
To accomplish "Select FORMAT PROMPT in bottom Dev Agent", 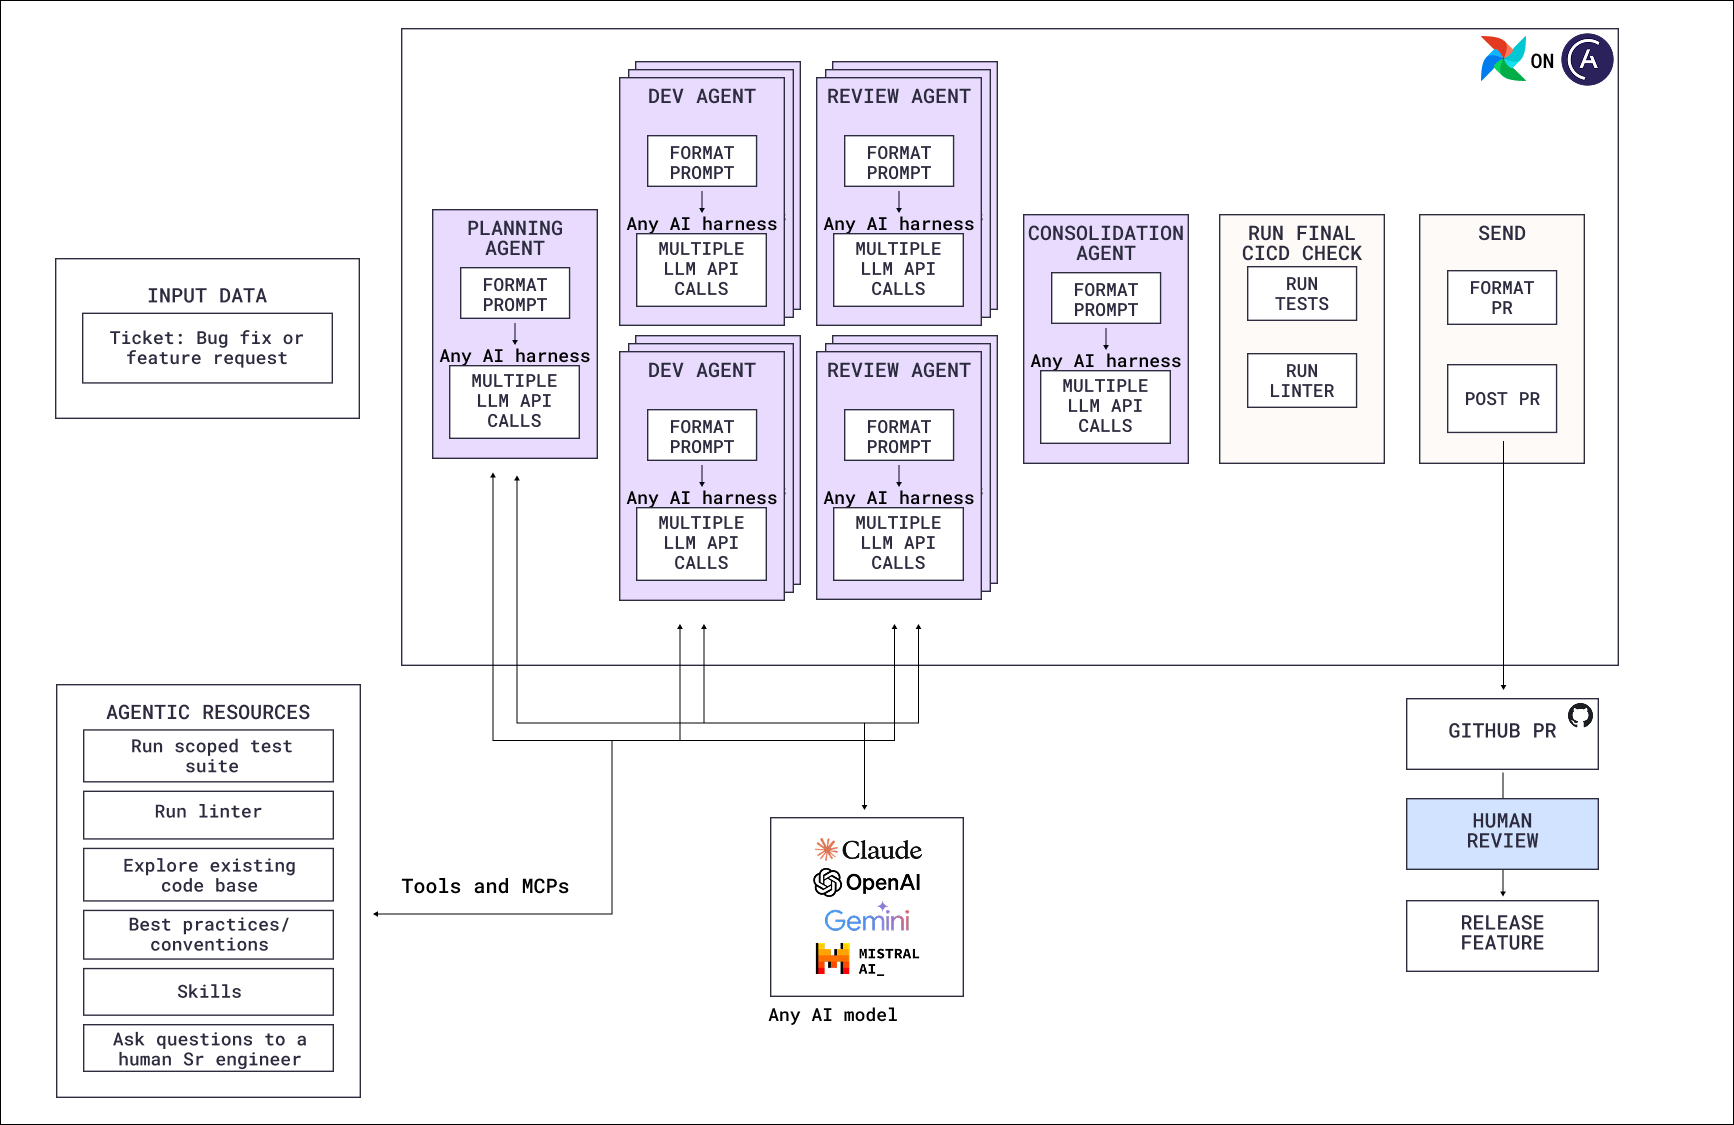I will 702,435.
